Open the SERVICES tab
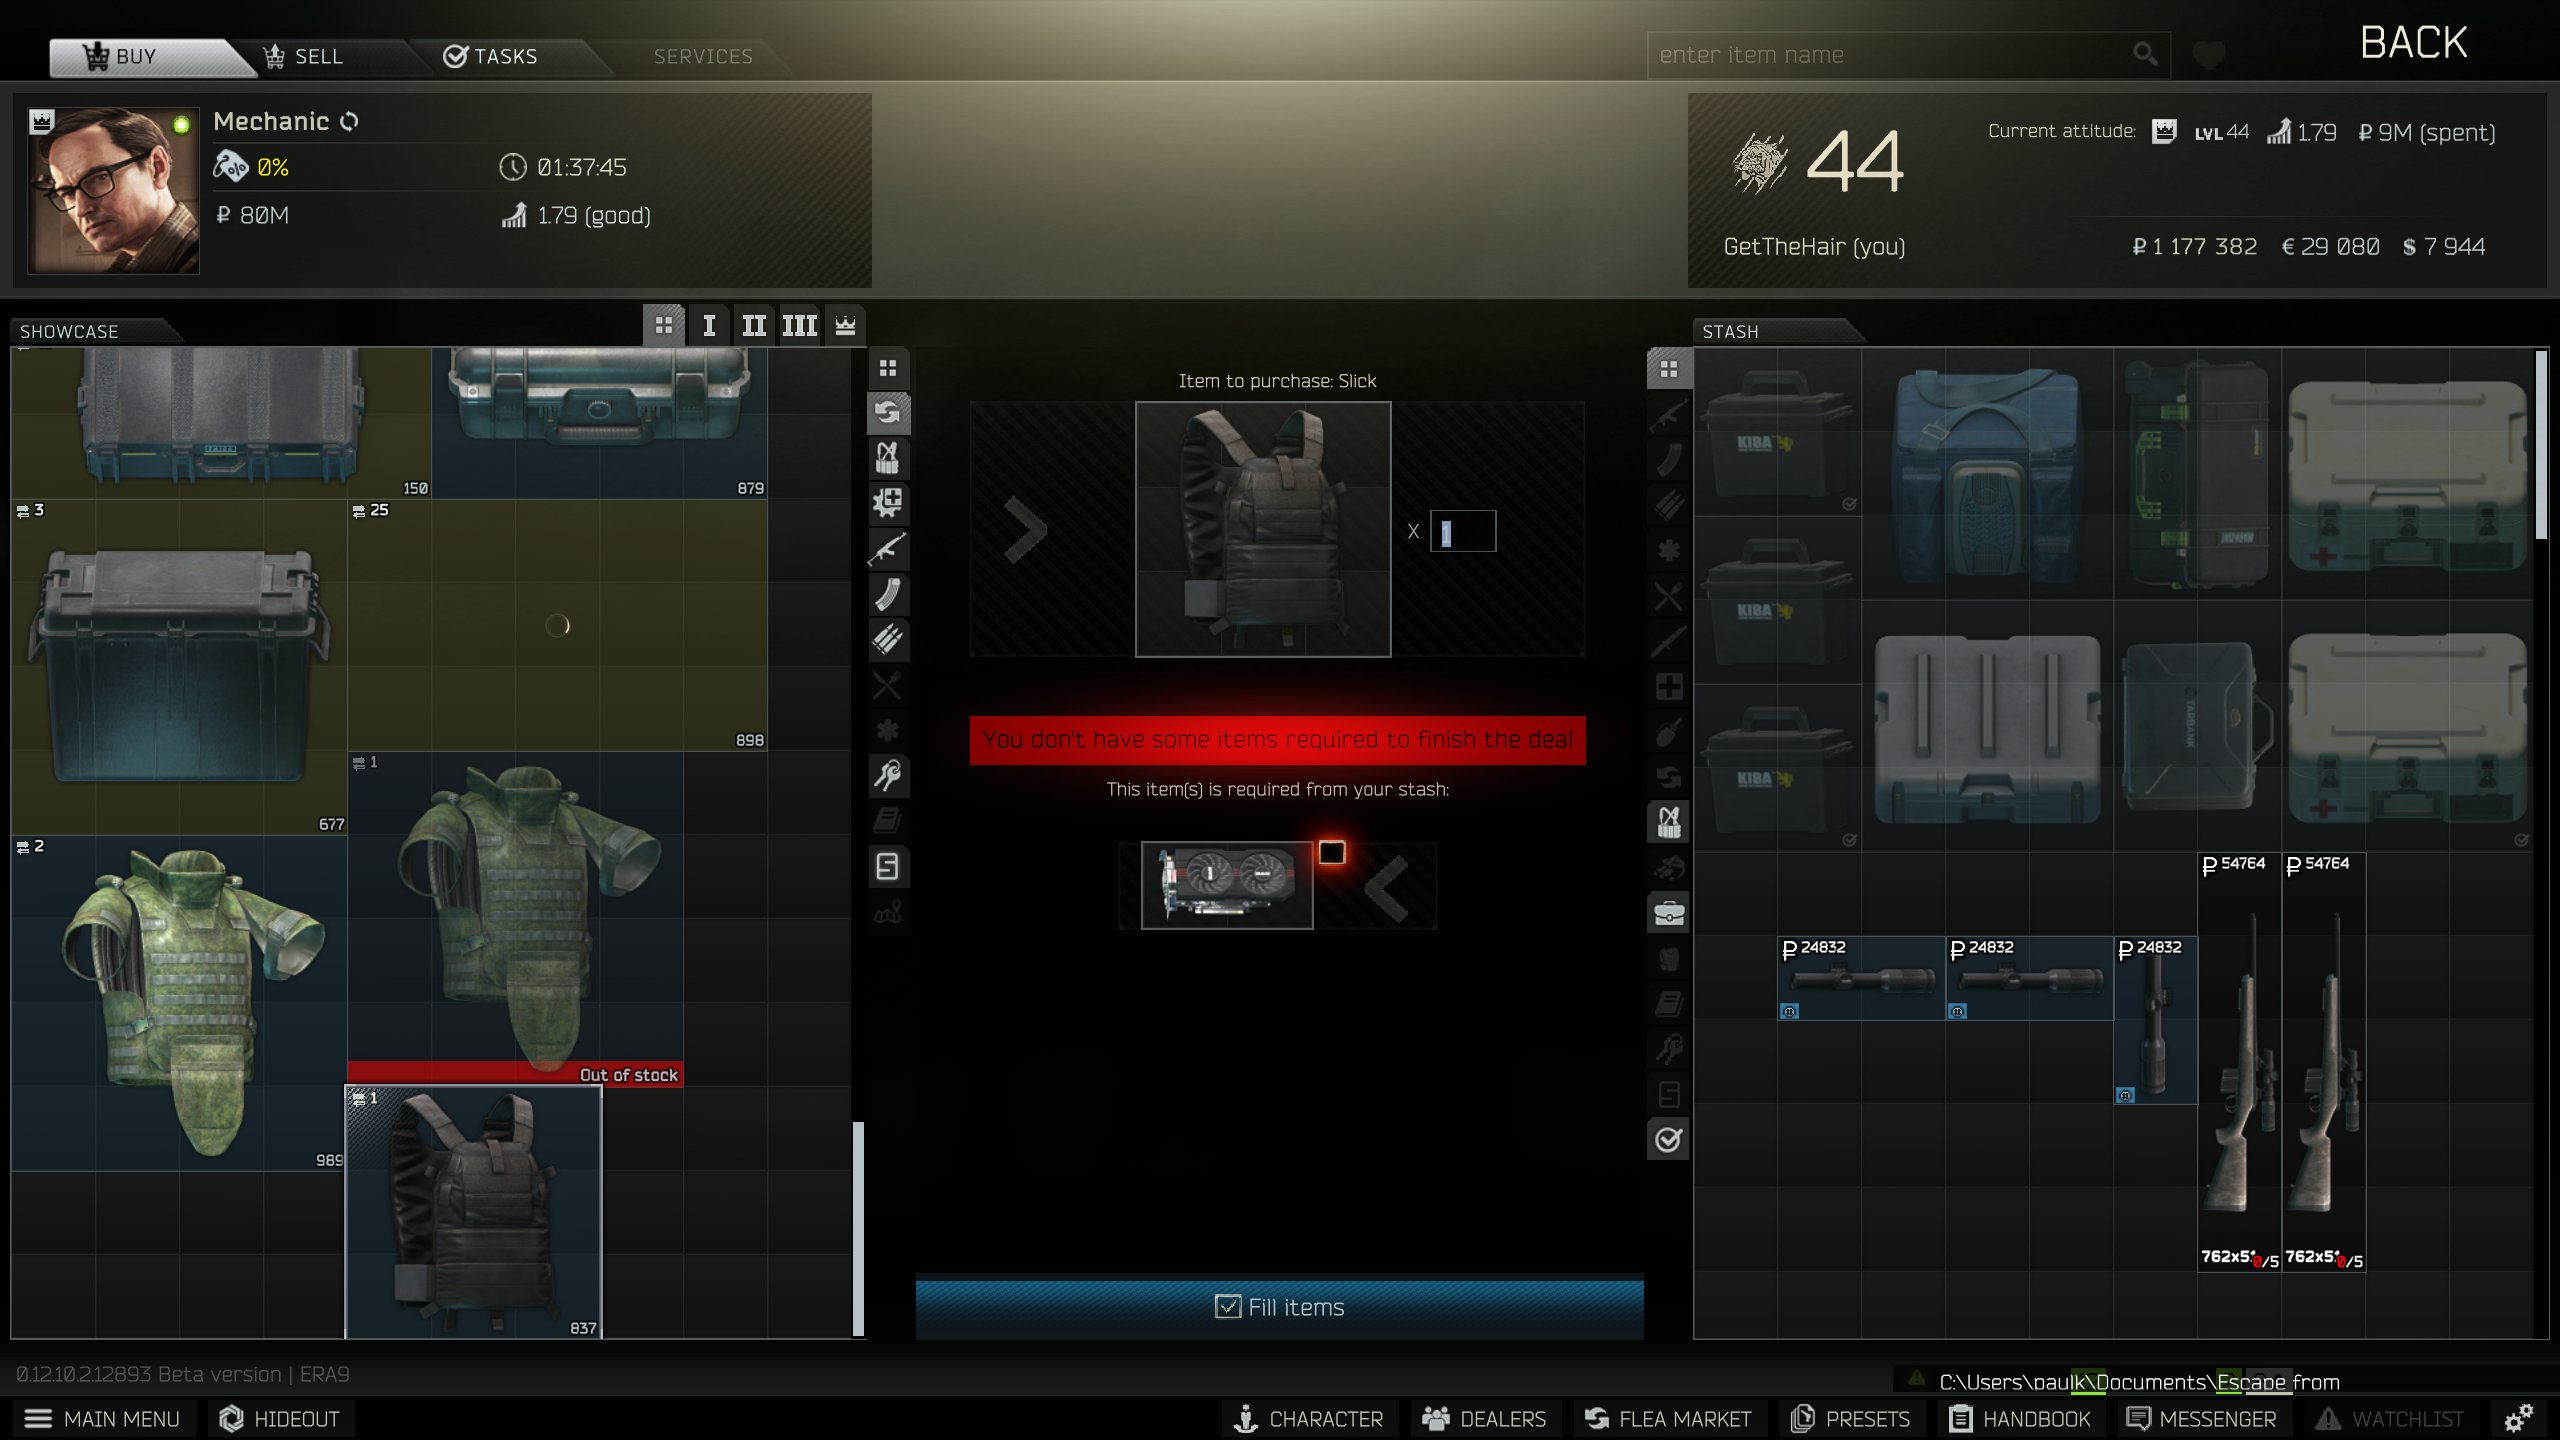The image size is (2560, 1440). 703,57
